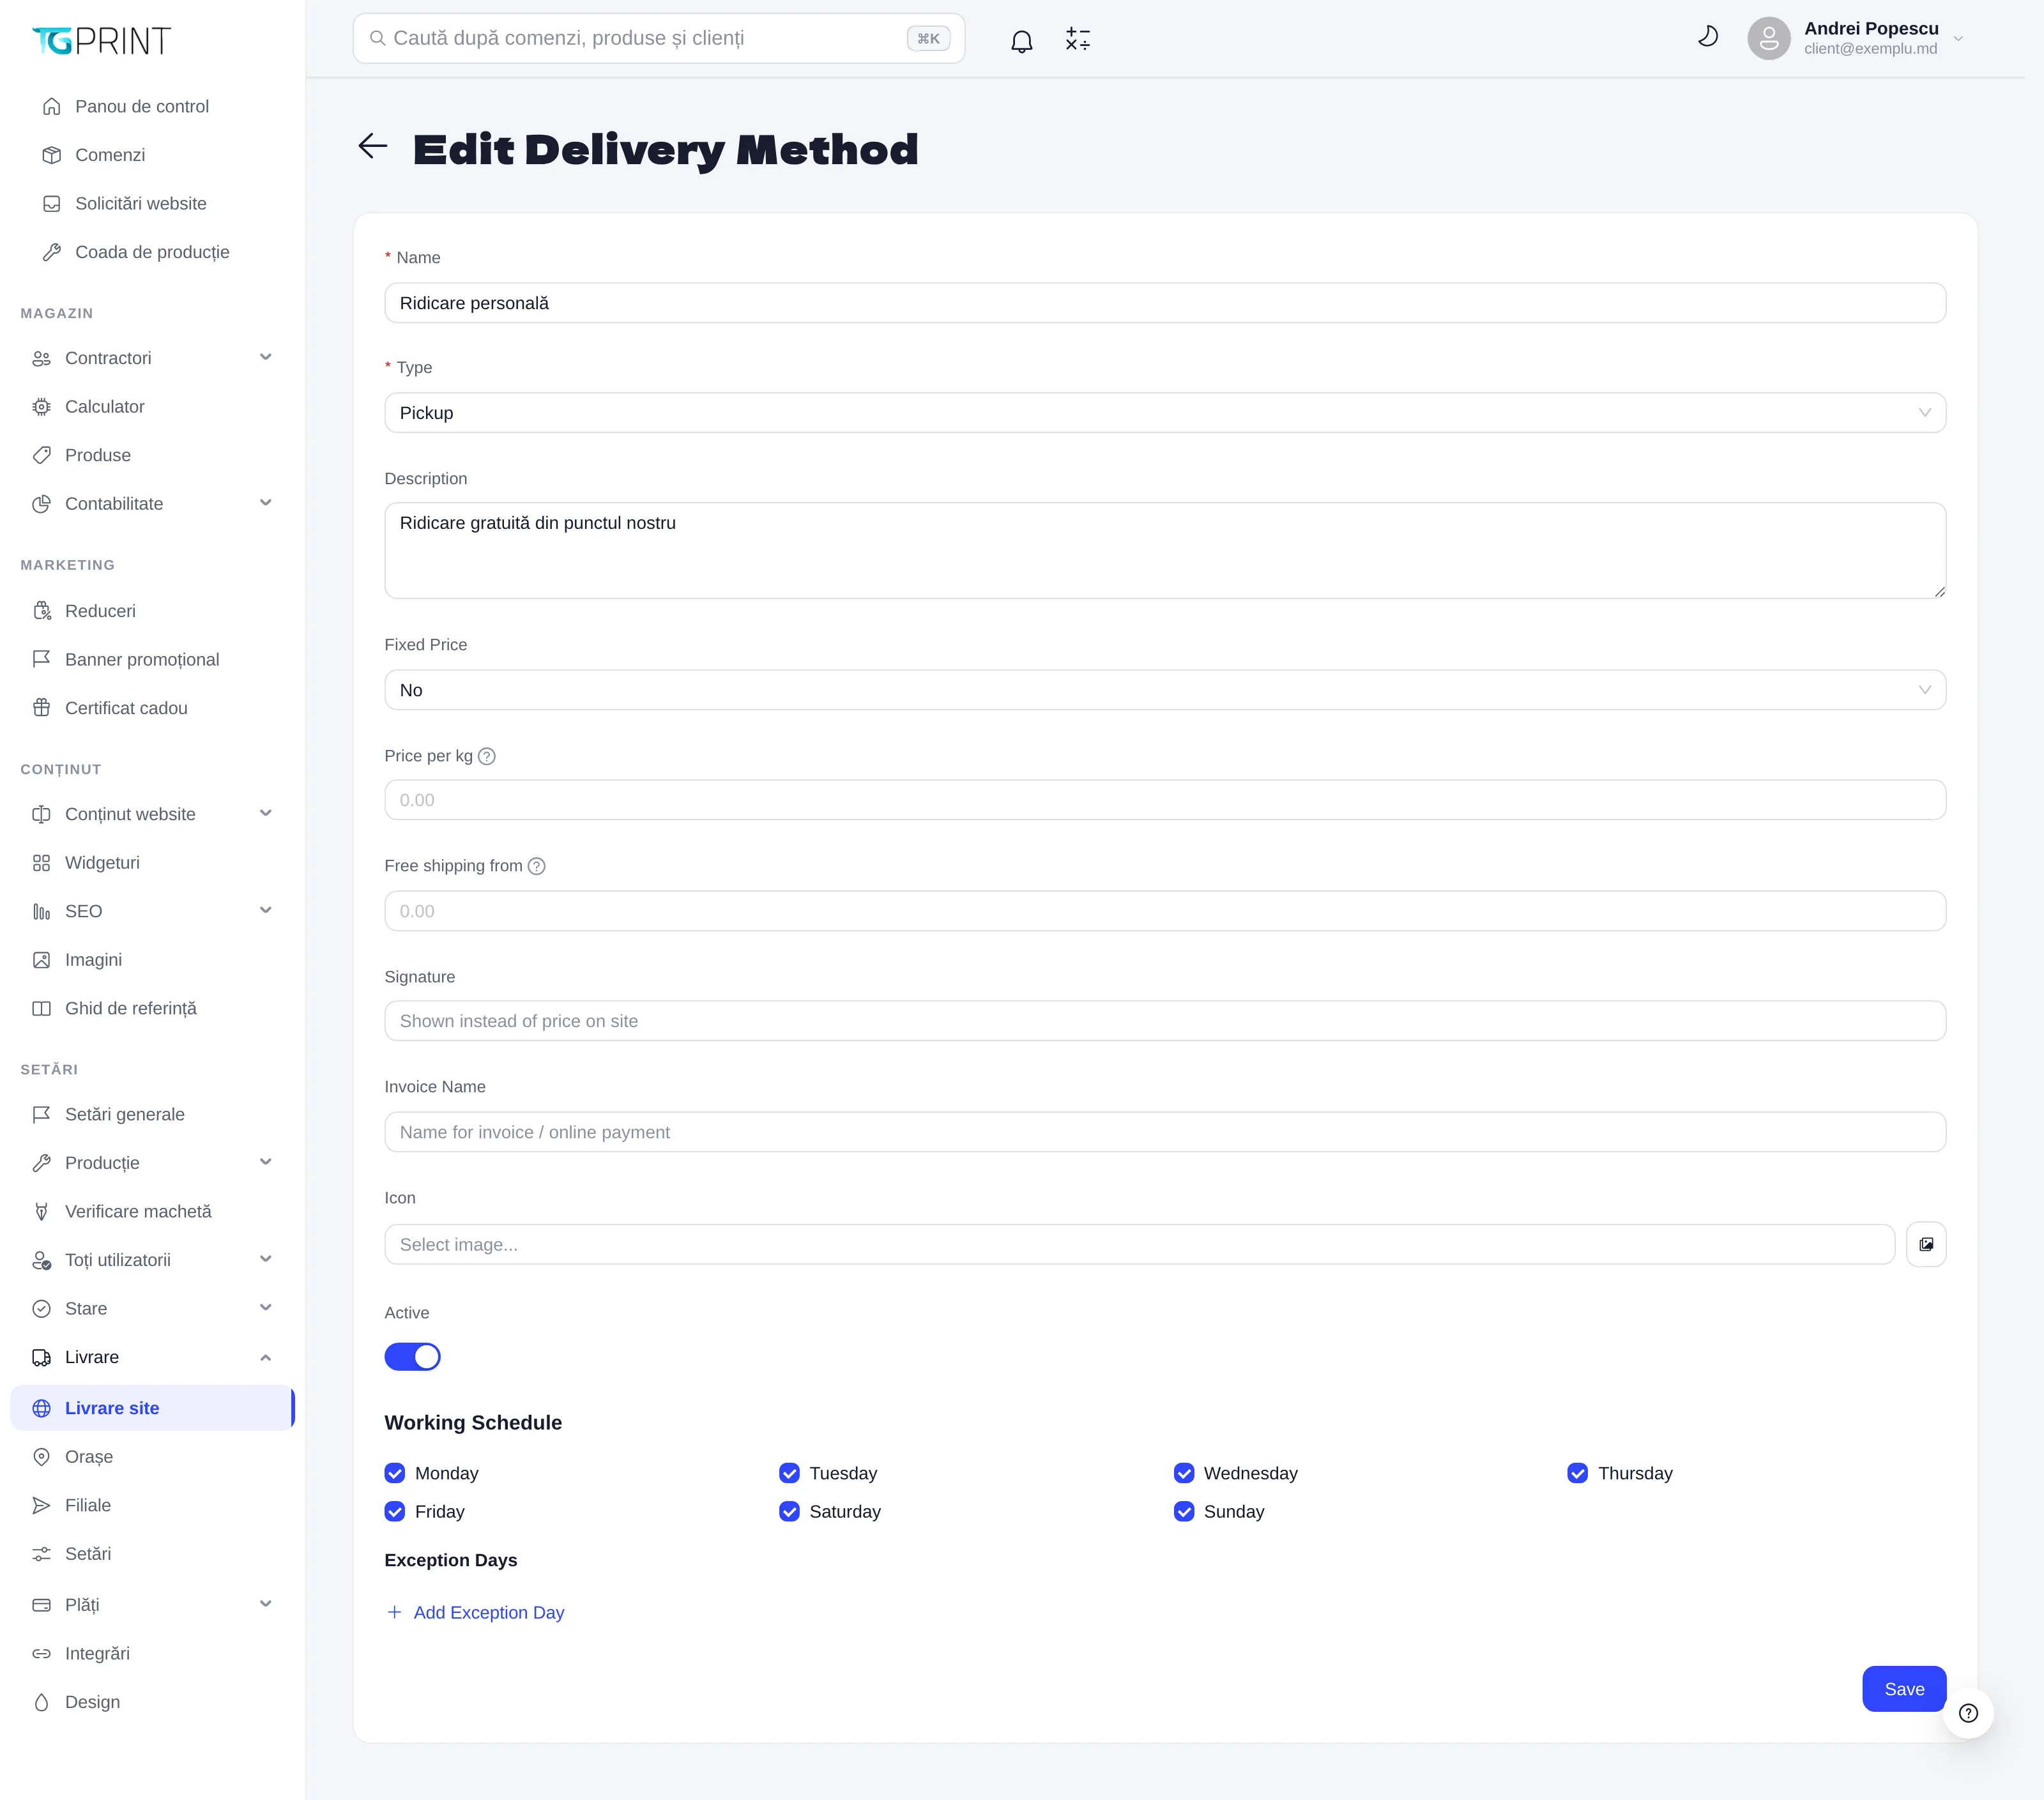Open user account dropdown chevron
This screenshot has width=2044, height=1800.
1958,39
